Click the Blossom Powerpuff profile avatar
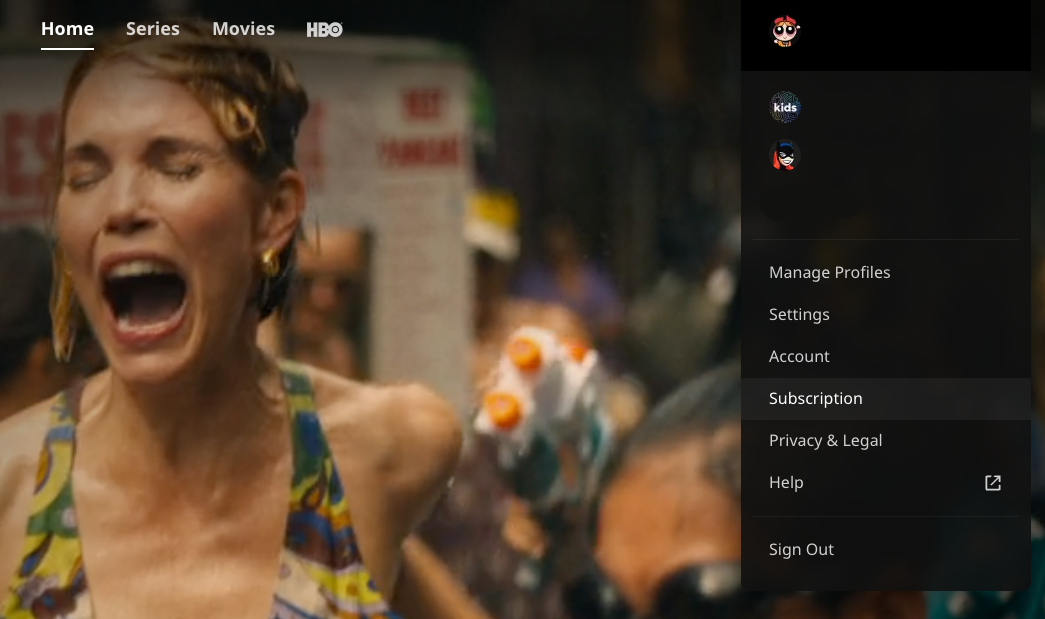The image size is (1045, 619). pyautogui.click(x=786, y=31)
